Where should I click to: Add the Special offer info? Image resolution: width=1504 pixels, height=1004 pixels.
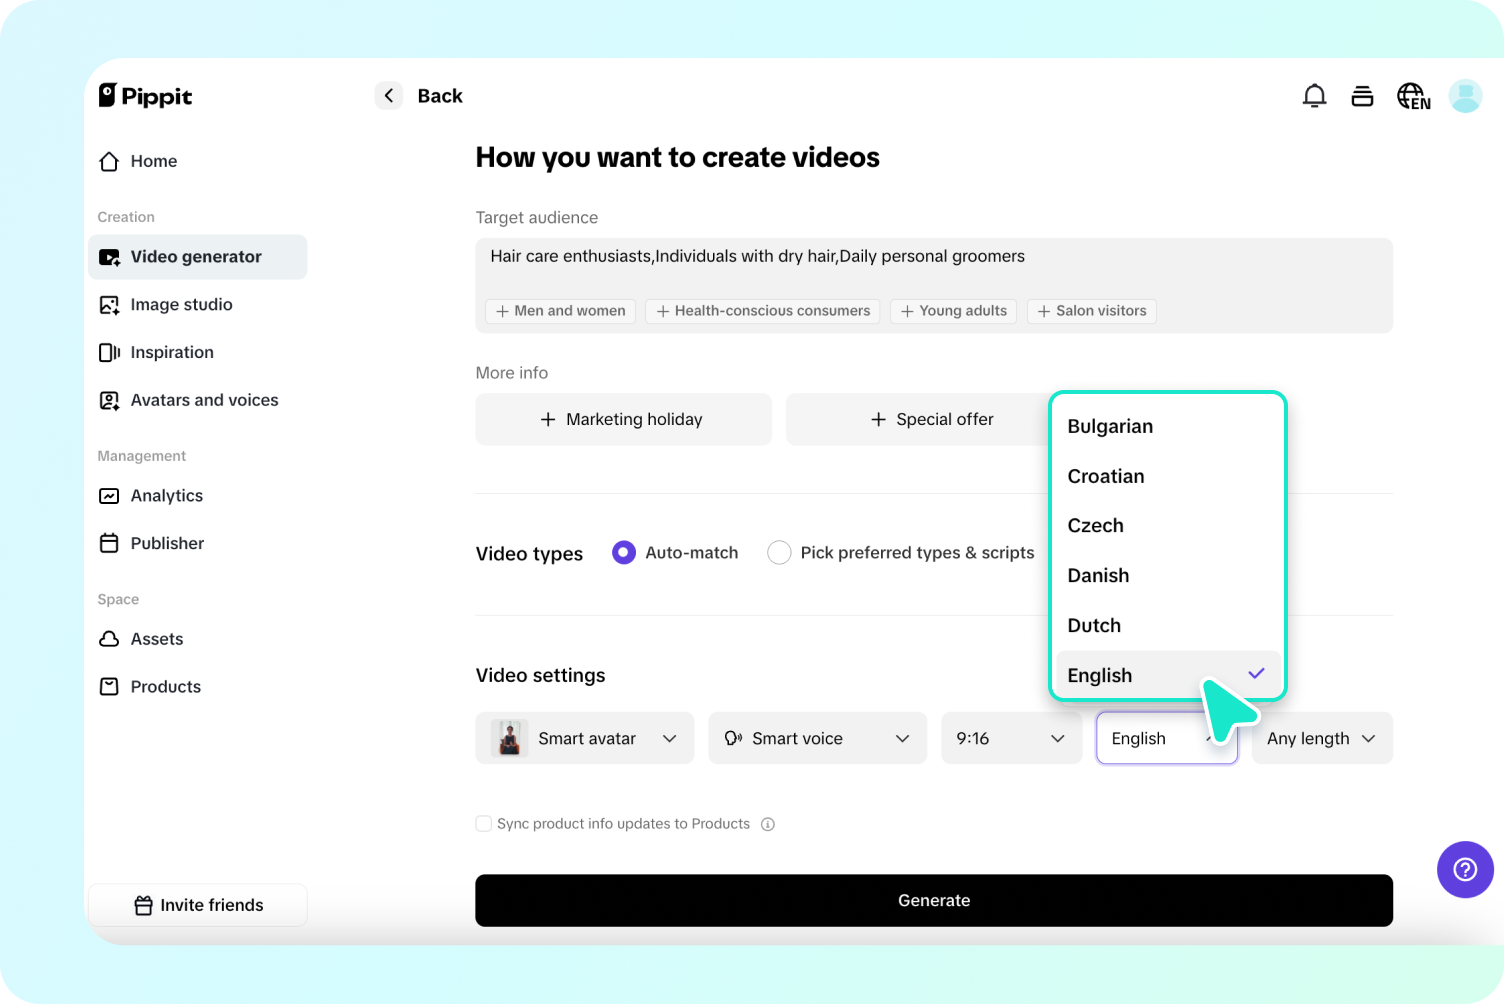coord(932,420)
